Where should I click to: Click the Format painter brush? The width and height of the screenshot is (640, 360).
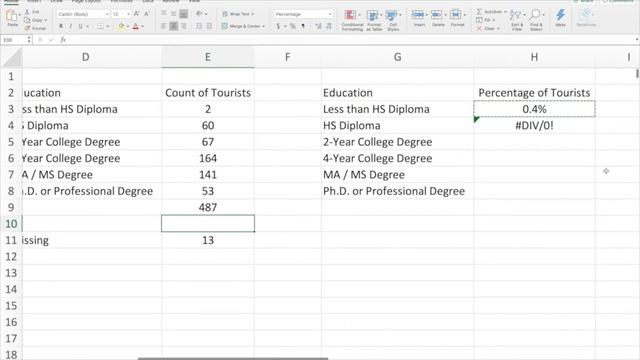coord(35,28)
